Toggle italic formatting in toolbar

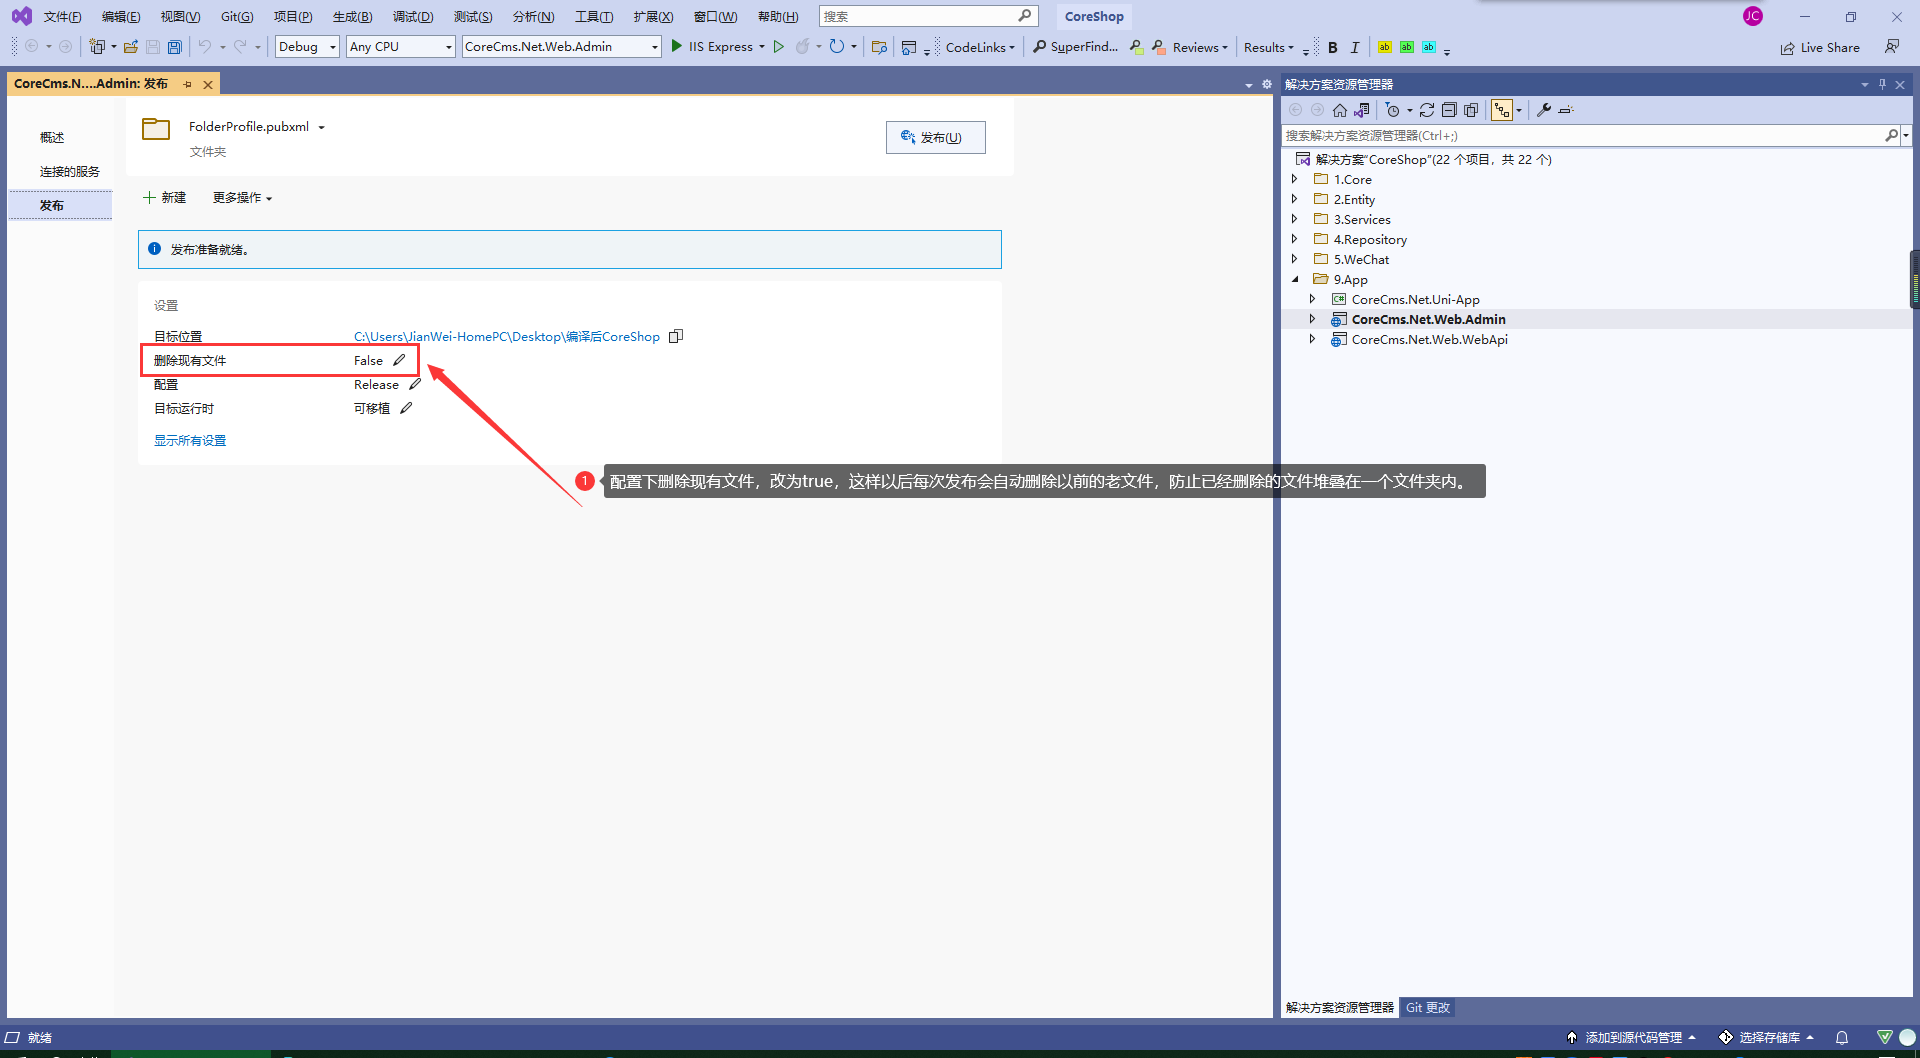point(1355,47)
